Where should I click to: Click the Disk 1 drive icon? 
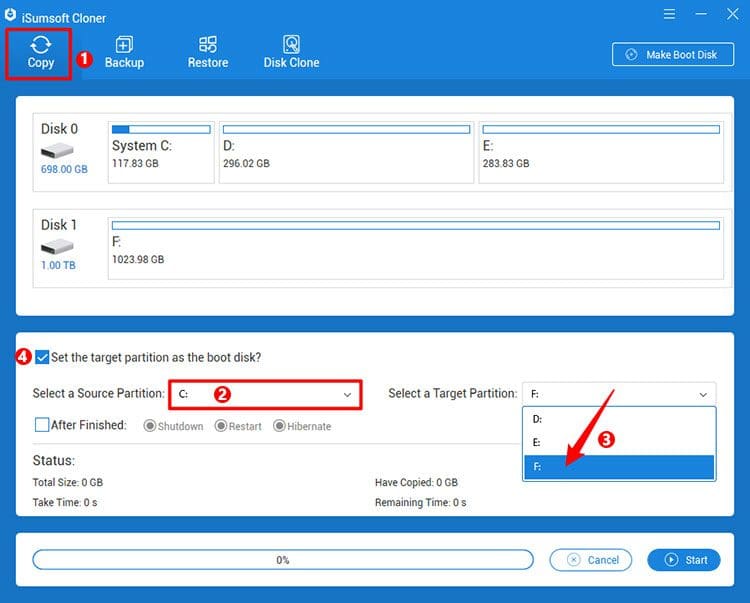pos(57,247)
